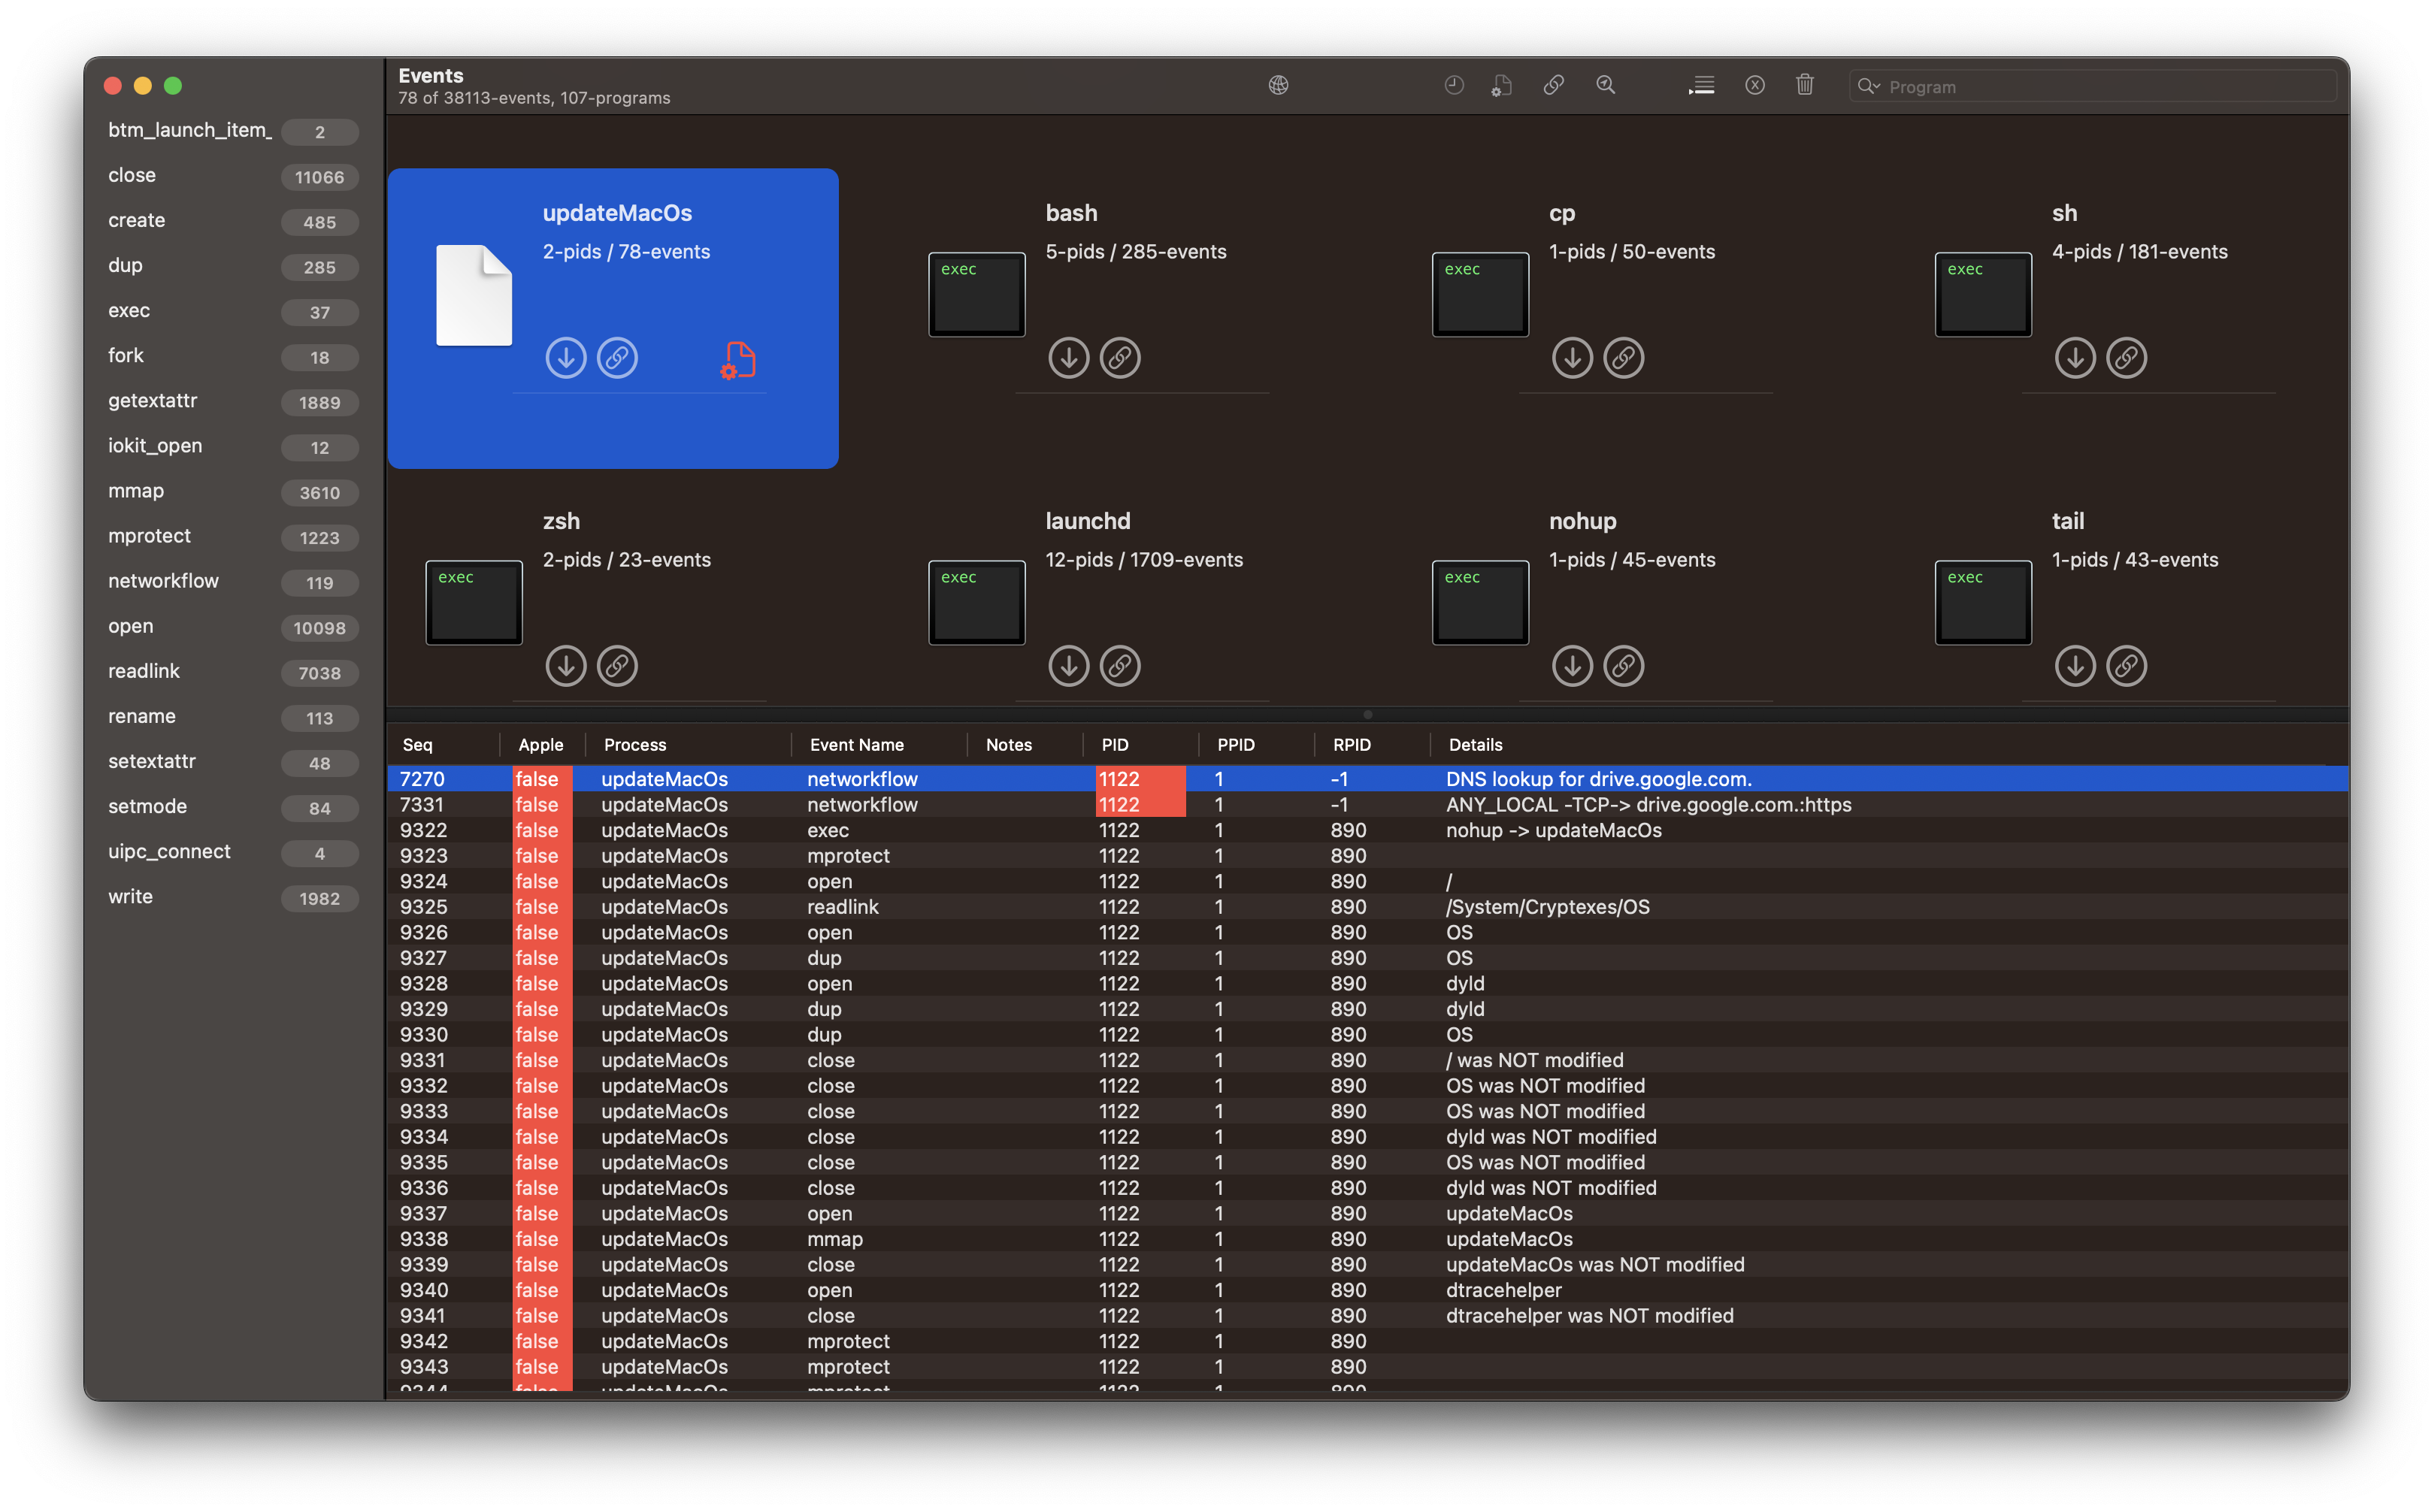Click the 10098 badge beside open
Screen dimensions: 2434x1512
[x=319, y=628]
